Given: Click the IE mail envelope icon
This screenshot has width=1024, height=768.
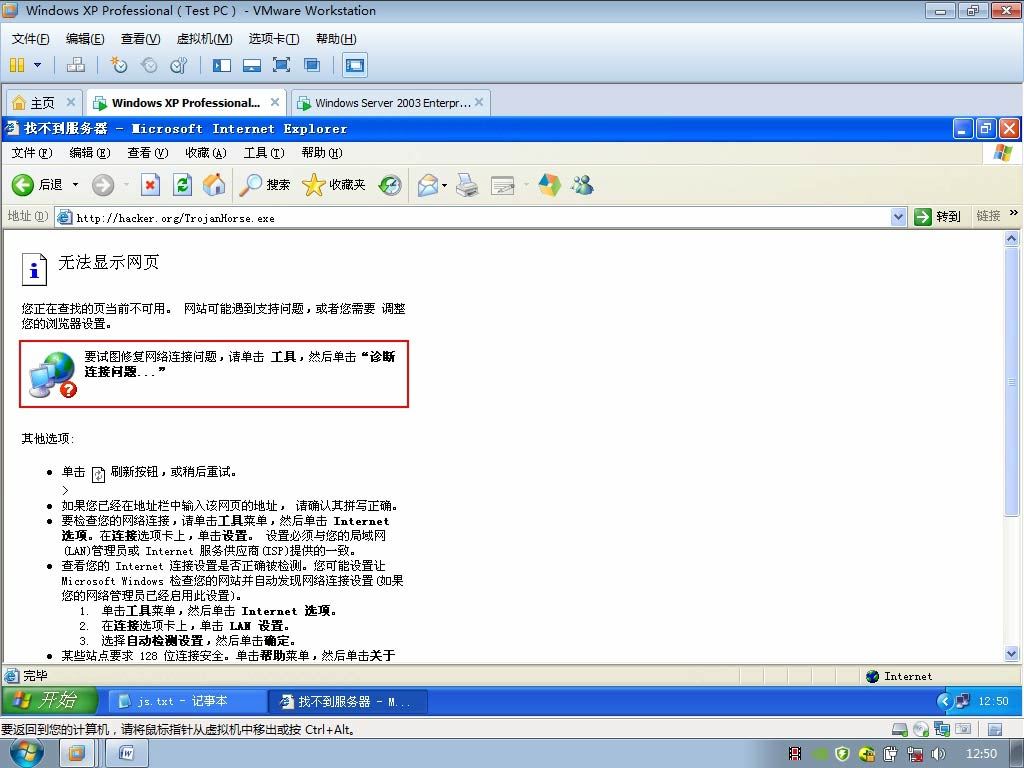Looking at the screenshot, I should click(427, 185).
